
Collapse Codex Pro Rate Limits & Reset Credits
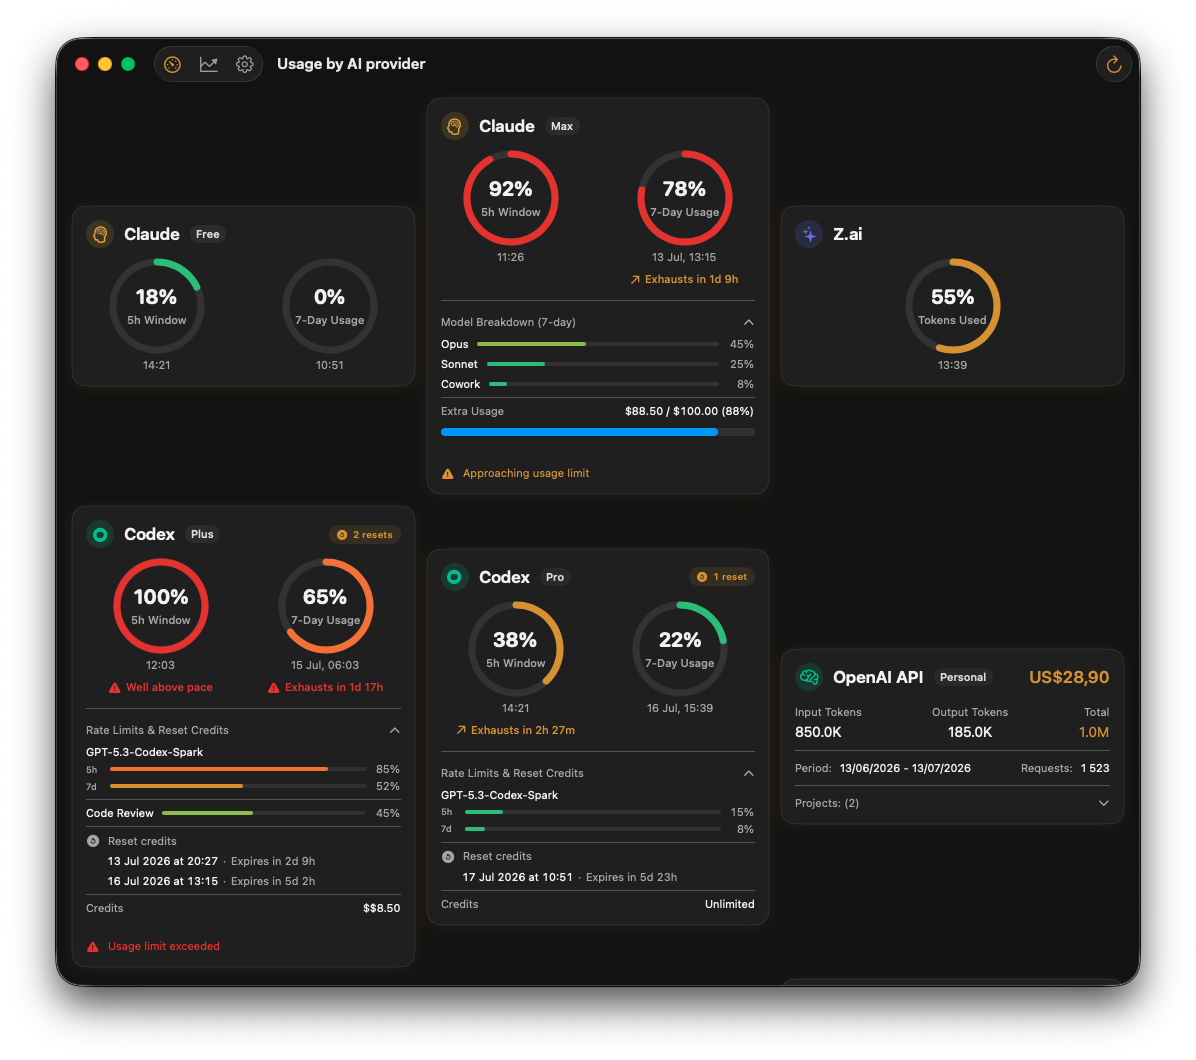pyautogui.click(x=748, y=773)
